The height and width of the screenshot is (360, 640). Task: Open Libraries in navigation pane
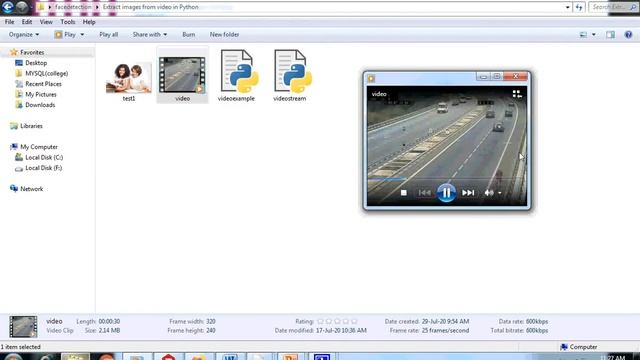click(x=31, y=126)
